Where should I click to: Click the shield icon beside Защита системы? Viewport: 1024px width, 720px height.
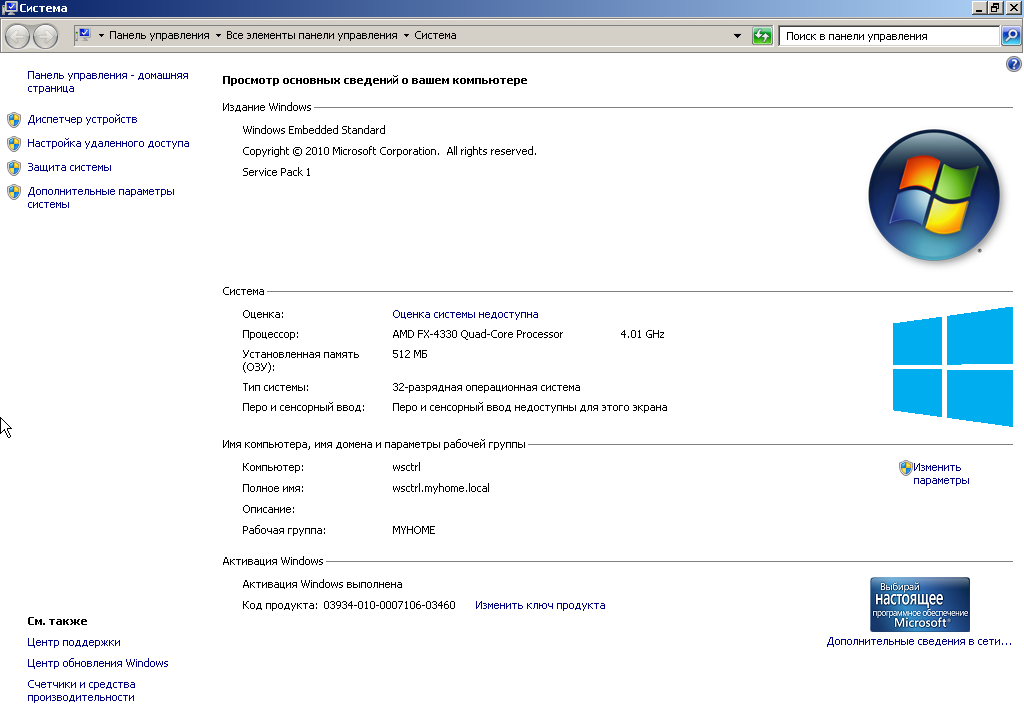(14, 167)
